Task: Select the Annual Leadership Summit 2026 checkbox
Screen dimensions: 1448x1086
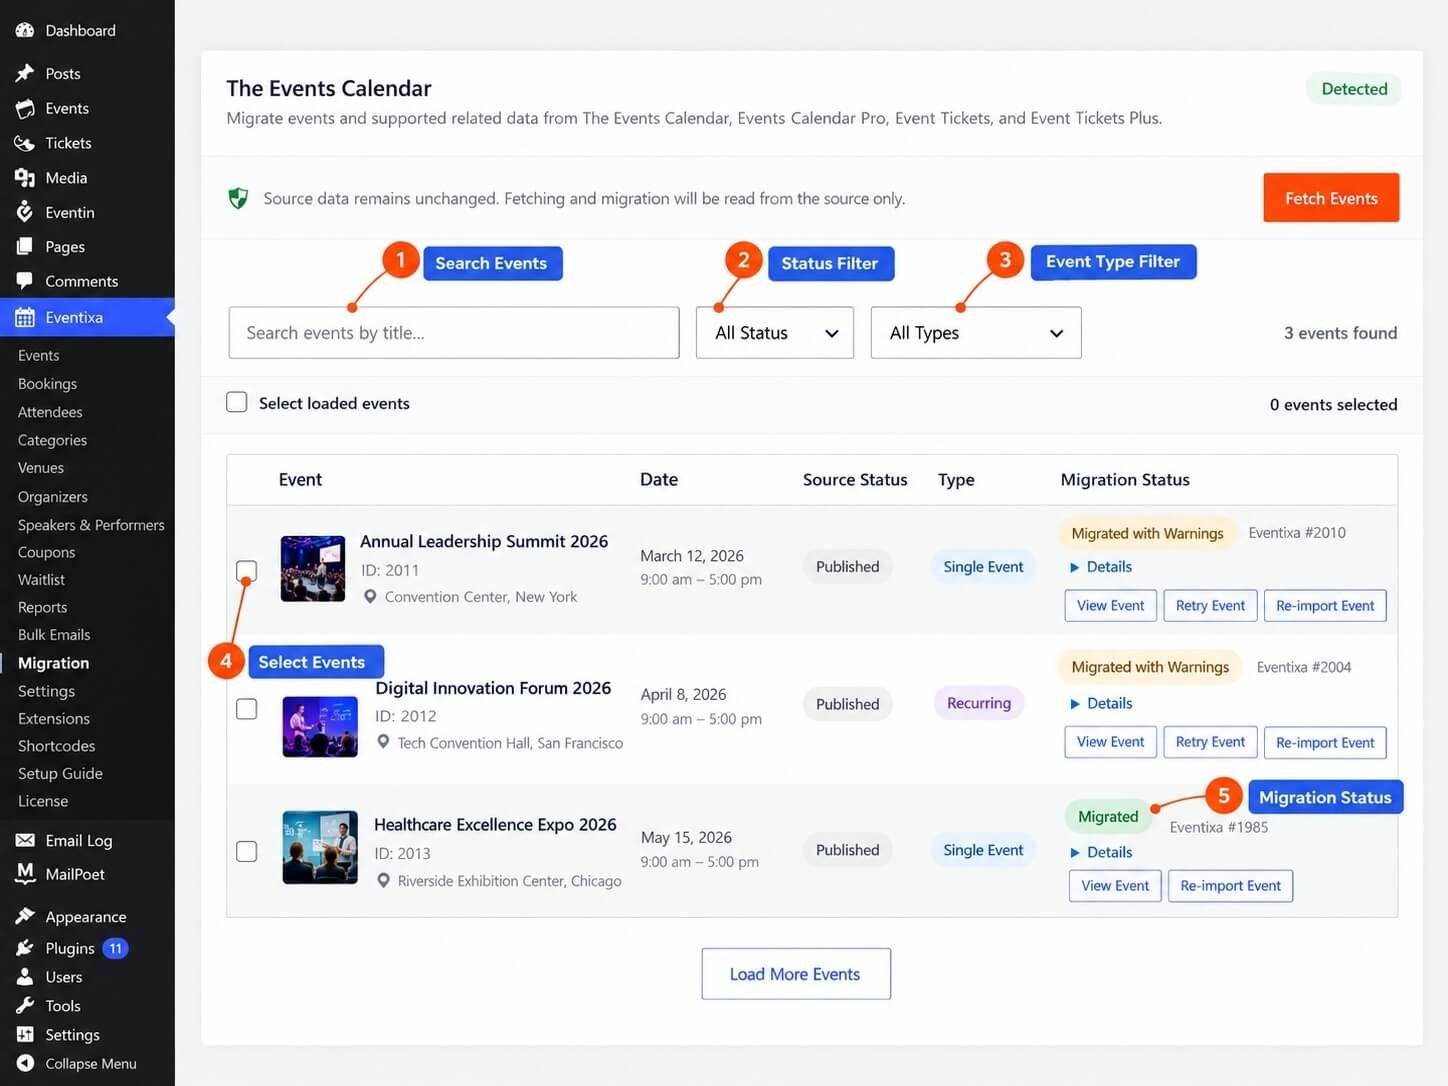Action: coord(246,571)
